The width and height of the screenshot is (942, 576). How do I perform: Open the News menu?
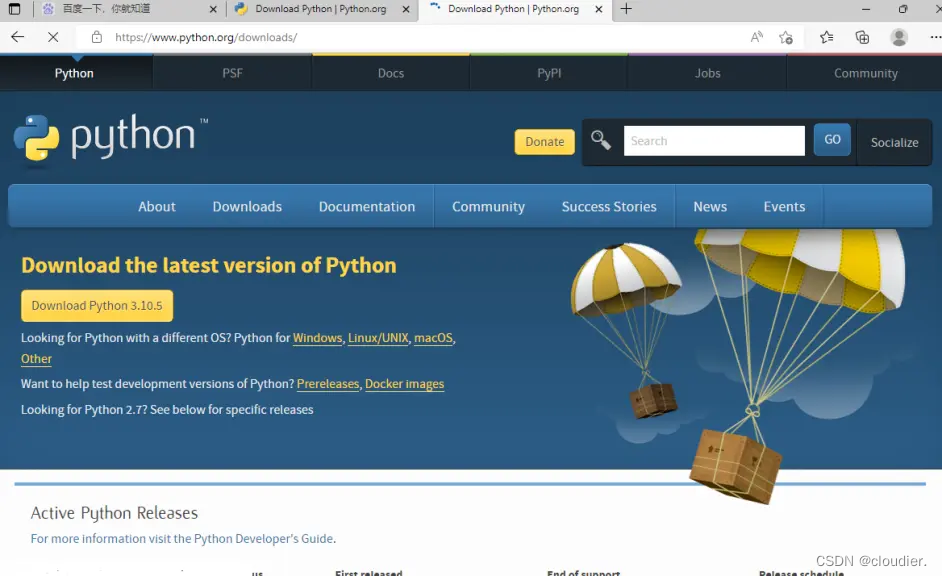coord(710,207)
